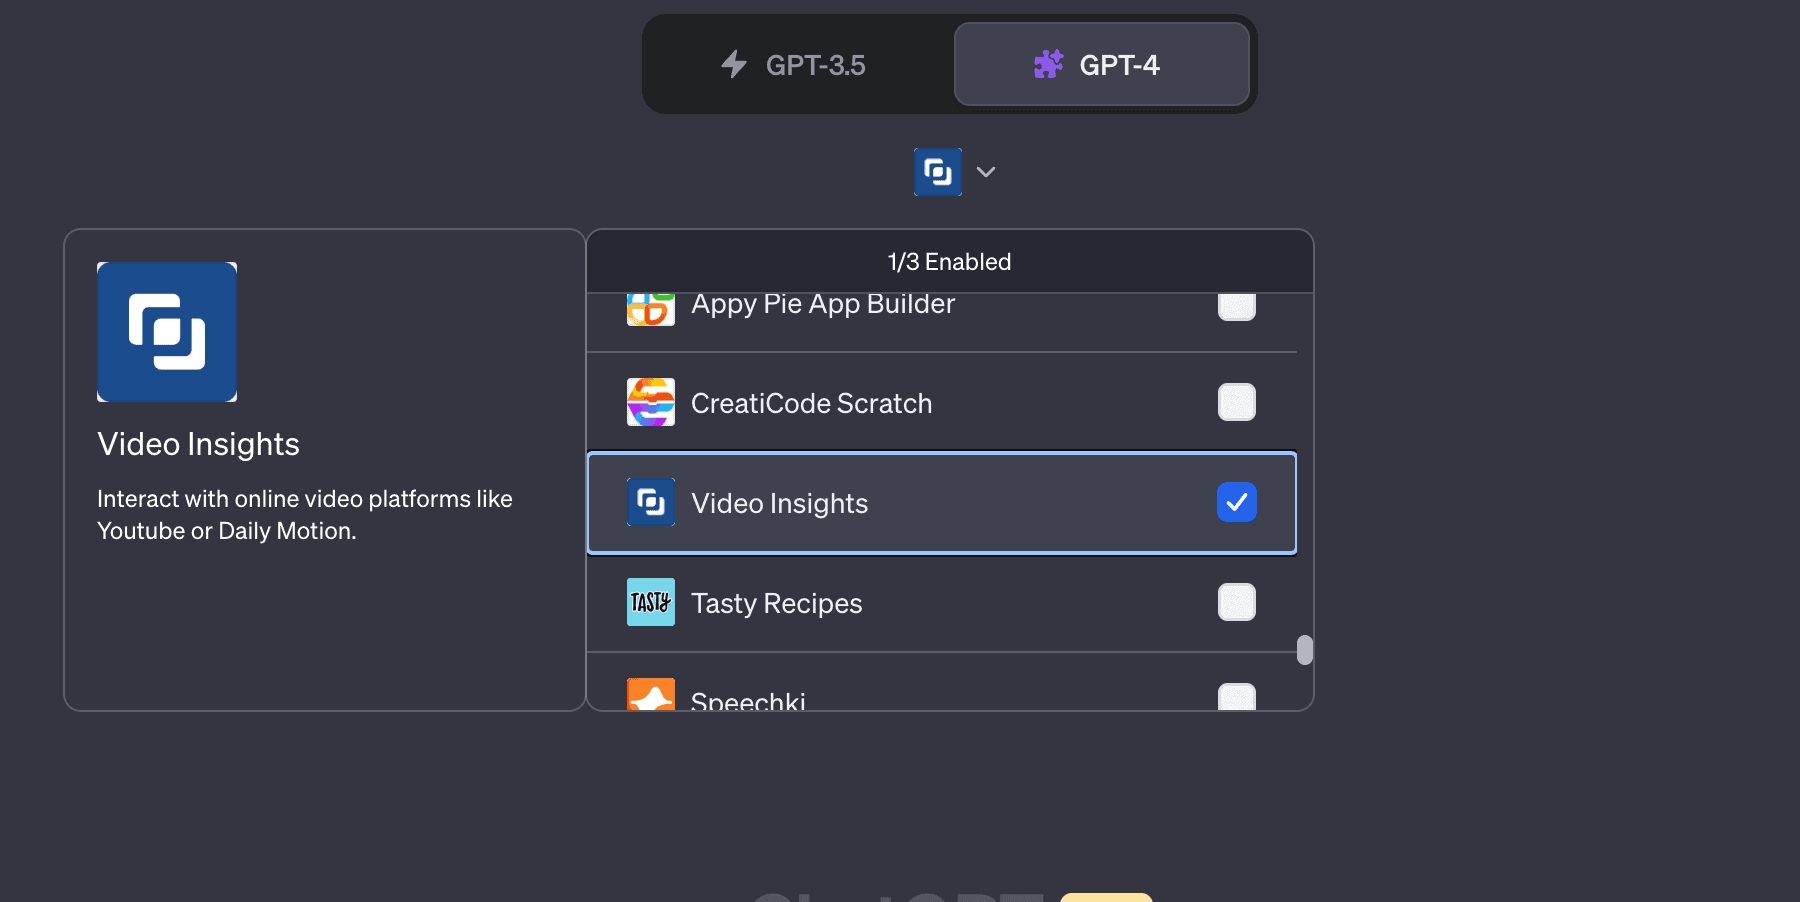Screen dimensions: 1800x902
Task: Click the large Video Insights logo
Action: pyautogui.click(x=167, y=332)
